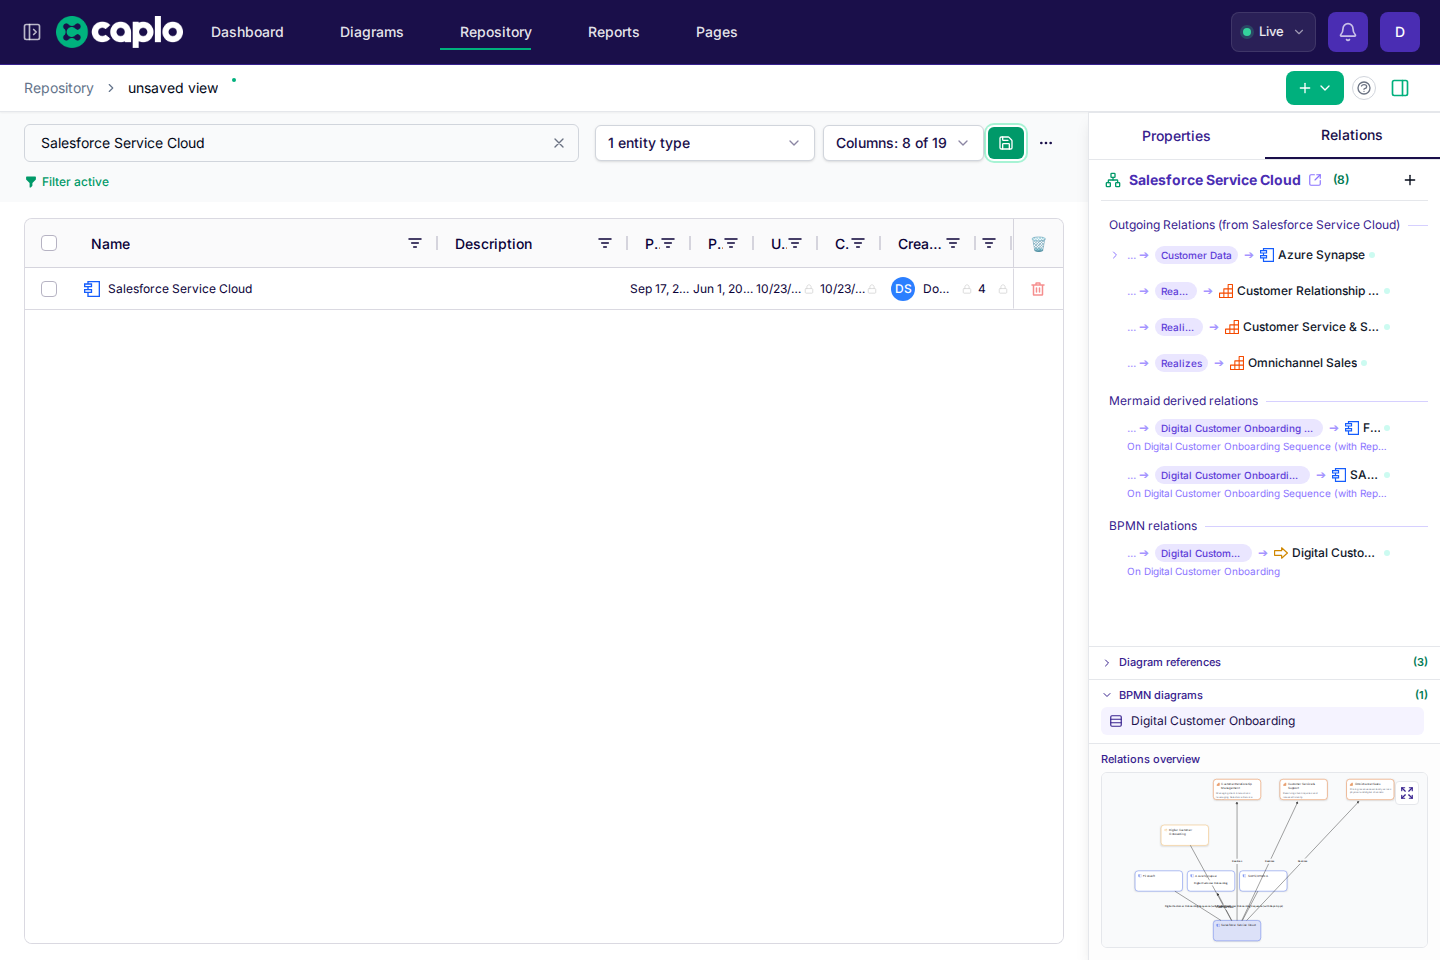Screen dimensions: 1440x960
Task: Select the Relations tab
Action: point(1352,135)
